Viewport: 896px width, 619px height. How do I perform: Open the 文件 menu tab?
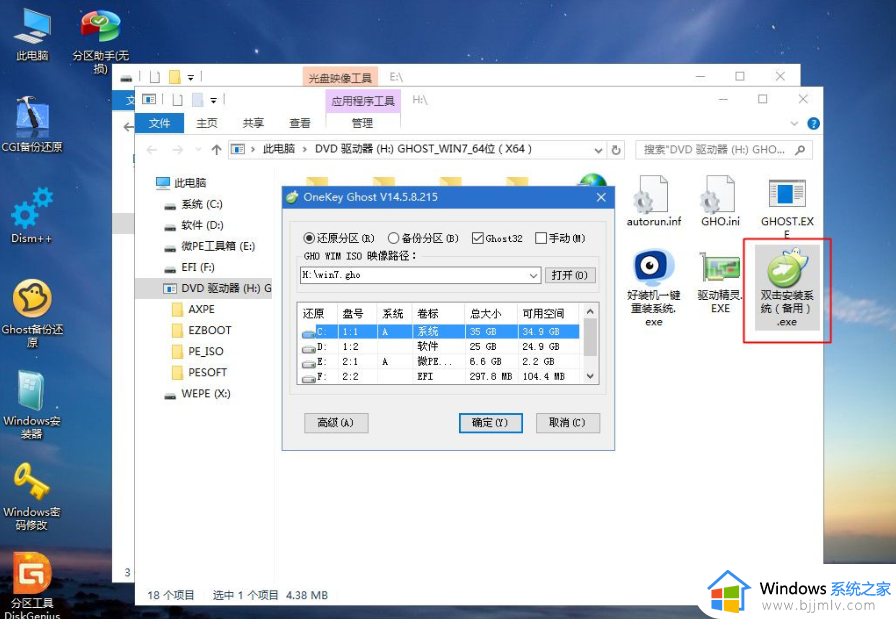[159, 123]
